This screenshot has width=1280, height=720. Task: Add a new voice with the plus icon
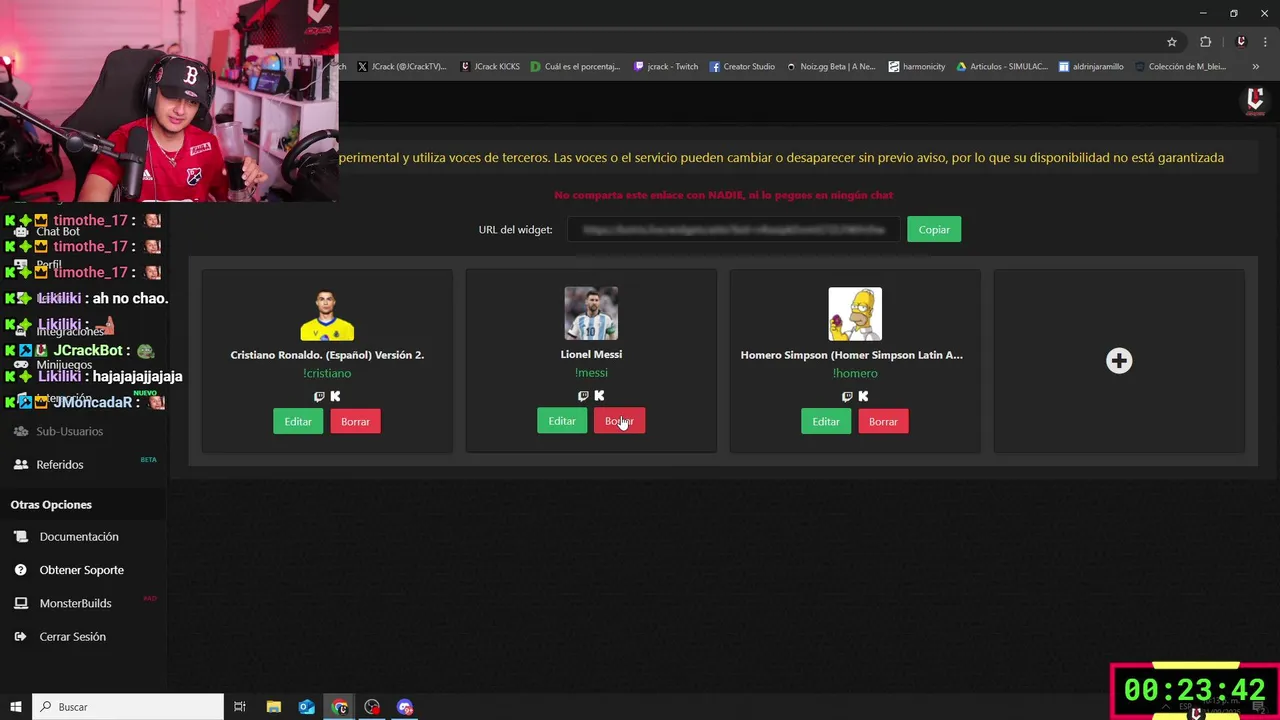(1119, 361)
